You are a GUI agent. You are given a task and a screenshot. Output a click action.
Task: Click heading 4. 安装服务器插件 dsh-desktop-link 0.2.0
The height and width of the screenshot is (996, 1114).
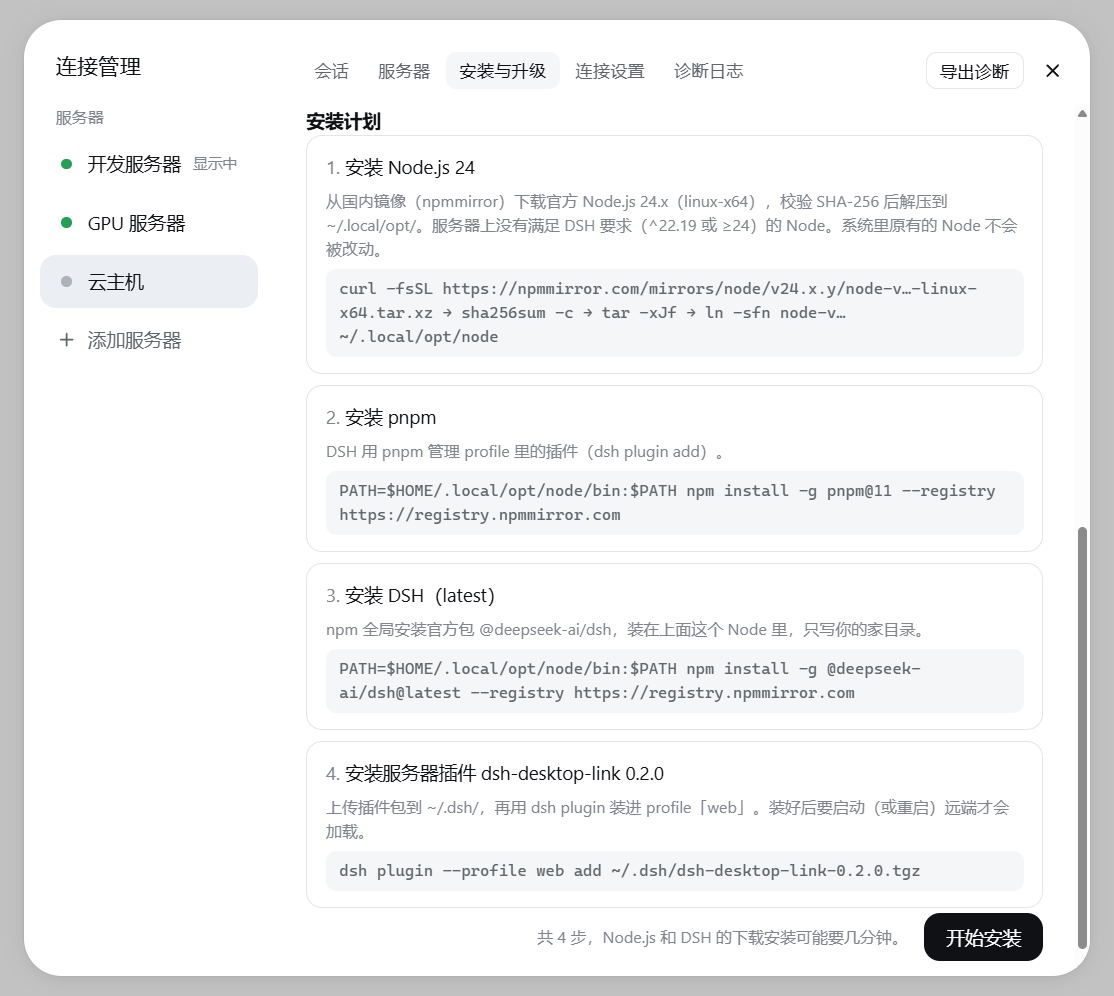pos(494,774)
